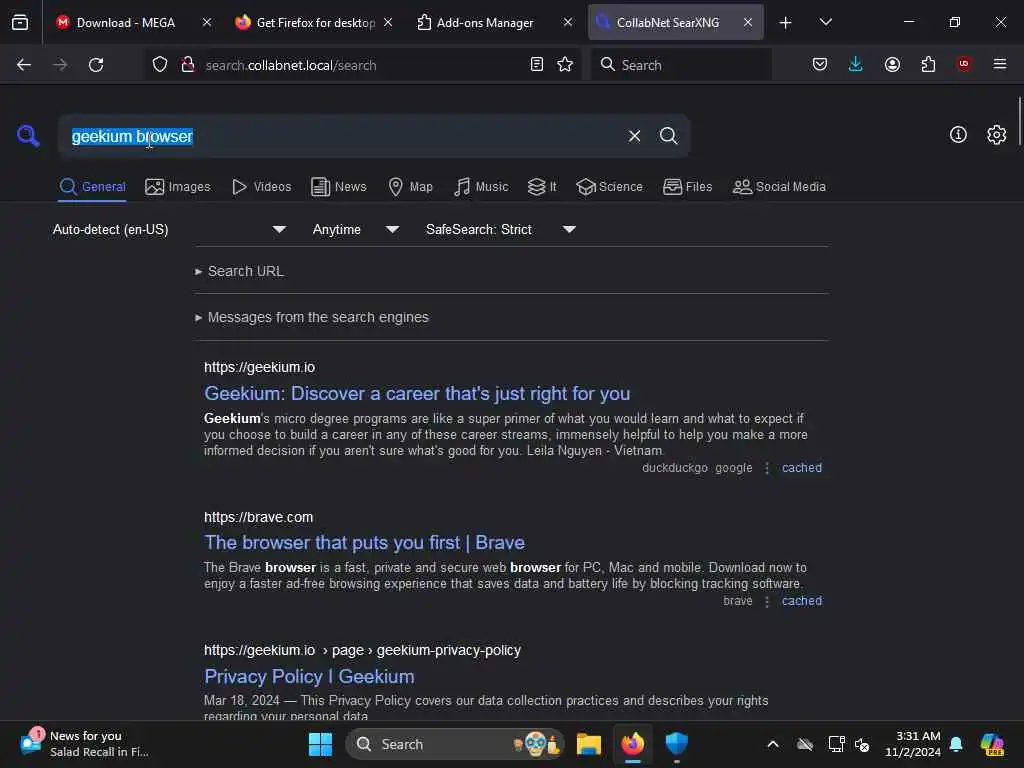Open Save to Pocket icon
This screenshot has width=1024, height=768.
click(x=820, y=65)
